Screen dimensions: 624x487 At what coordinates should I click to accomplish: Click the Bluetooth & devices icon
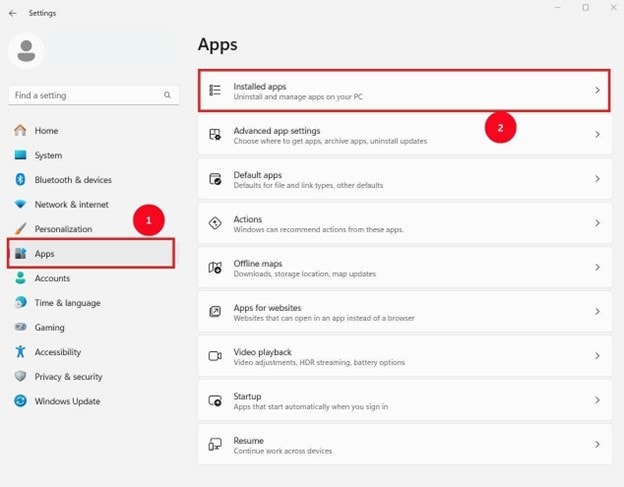(x=20, y=179)
